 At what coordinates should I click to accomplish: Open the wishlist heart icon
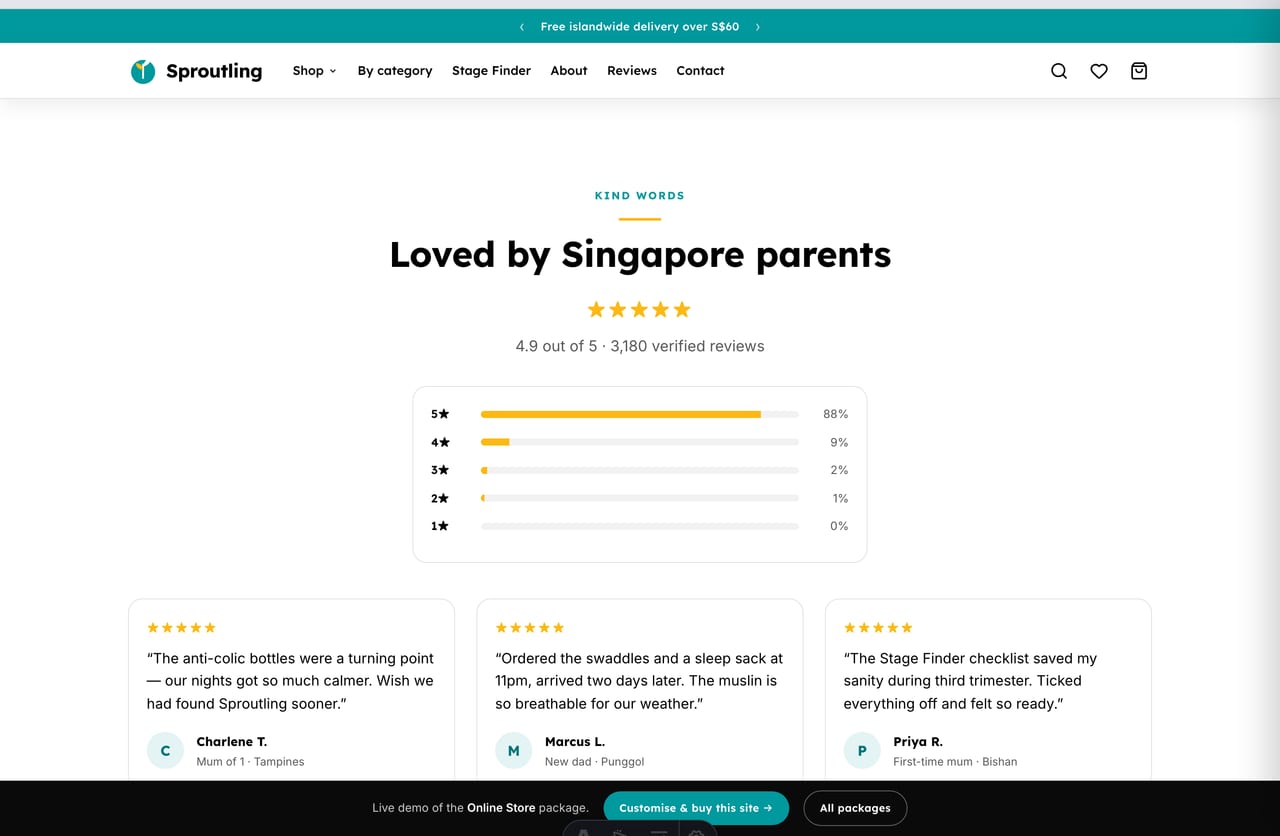click(1099, 71)
